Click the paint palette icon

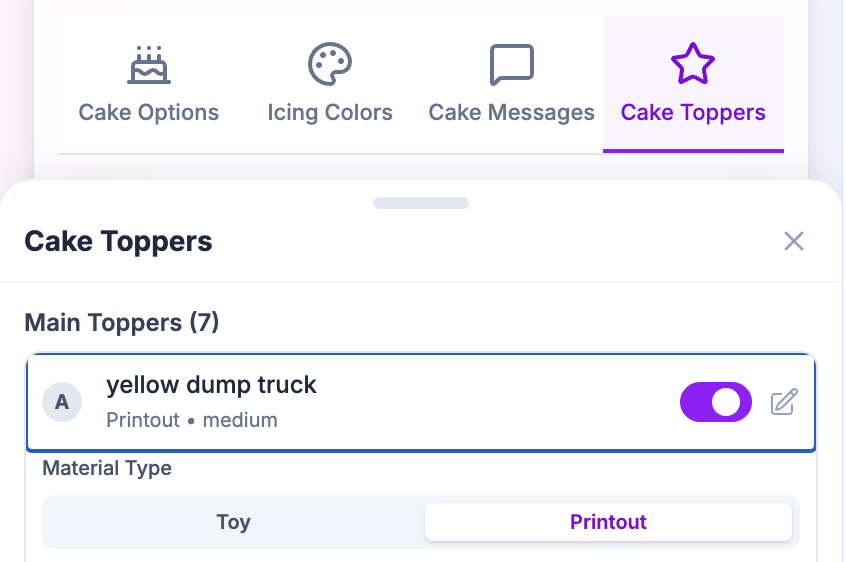click(x=329, y=65)
